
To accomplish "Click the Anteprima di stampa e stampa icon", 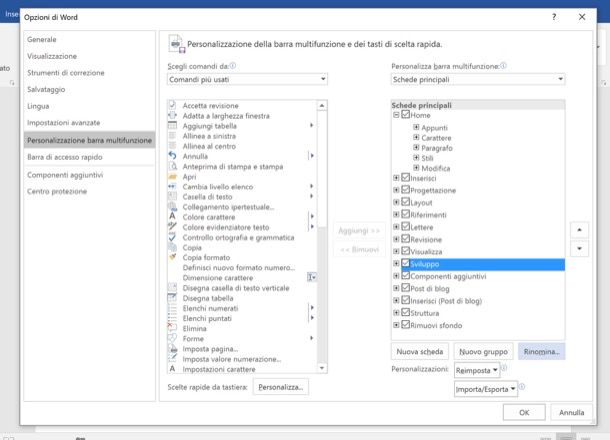I will pyautogui.click(x=172, y=166).
